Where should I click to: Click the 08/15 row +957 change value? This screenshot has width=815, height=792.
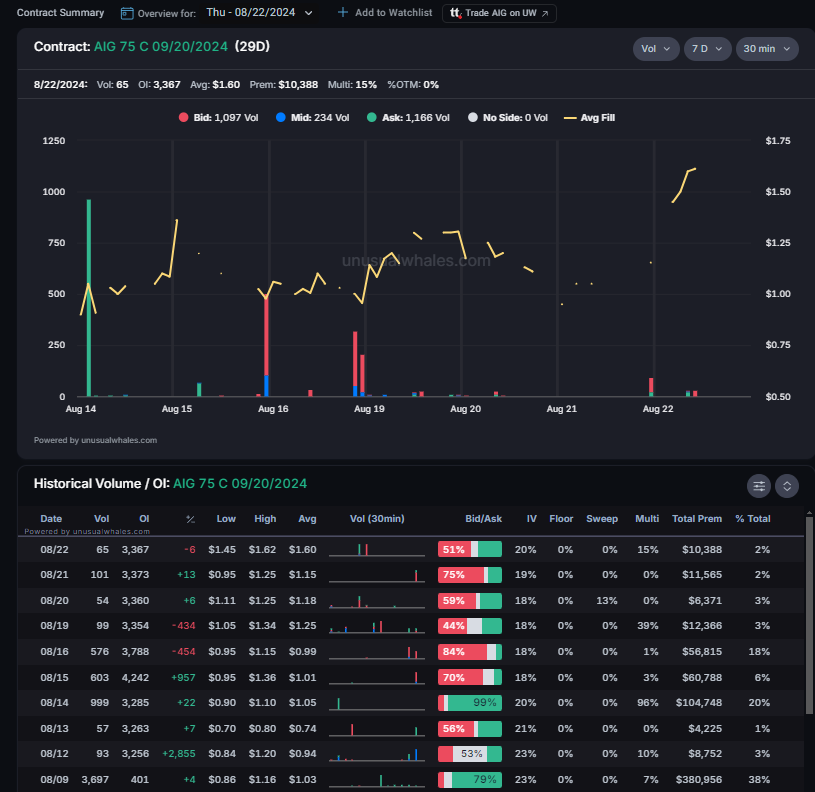[x=183, y=678]
